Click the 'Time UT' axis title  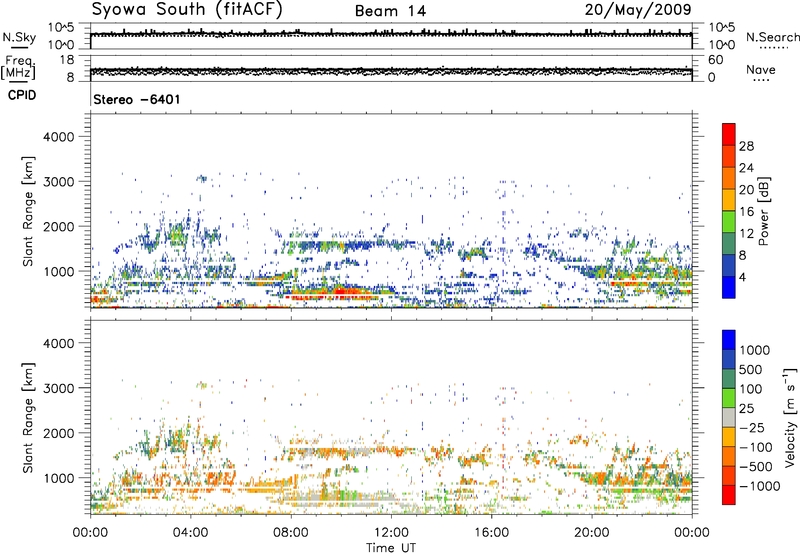391,548
